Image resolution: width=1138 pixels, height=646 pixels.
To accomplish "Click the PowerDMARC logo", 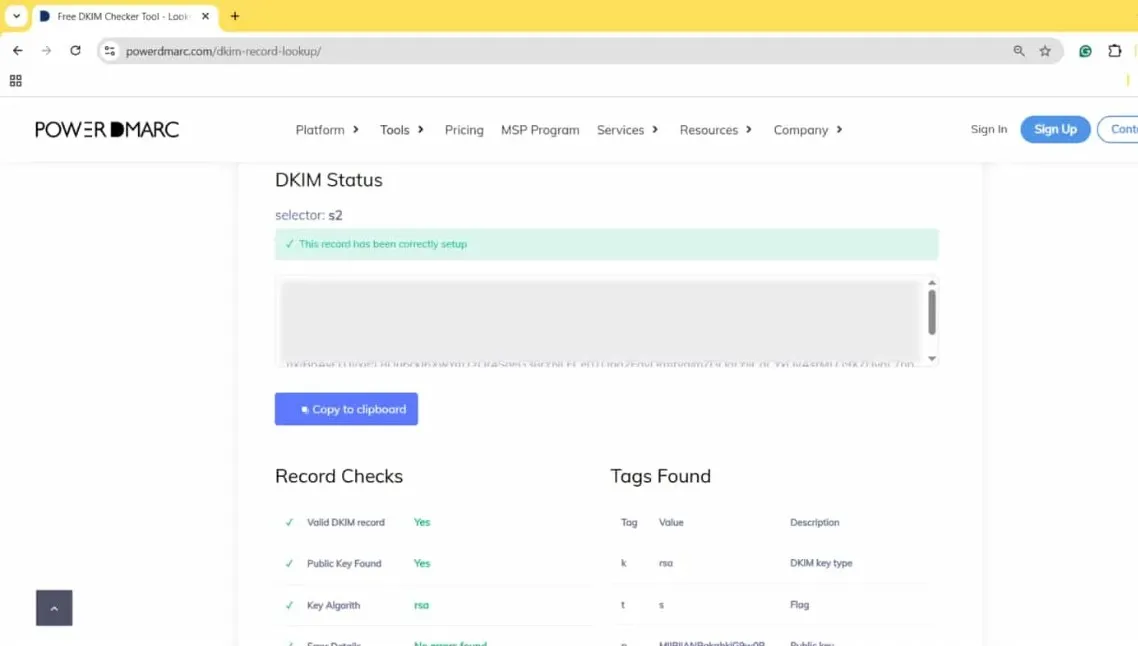I will tap(106, 129).
